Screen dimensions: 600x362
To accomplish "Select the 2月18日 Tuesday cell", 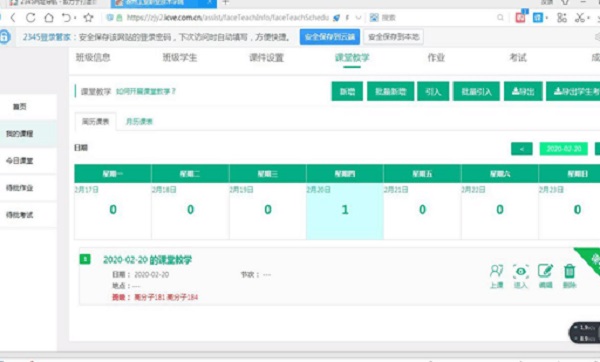I will 190,211.
